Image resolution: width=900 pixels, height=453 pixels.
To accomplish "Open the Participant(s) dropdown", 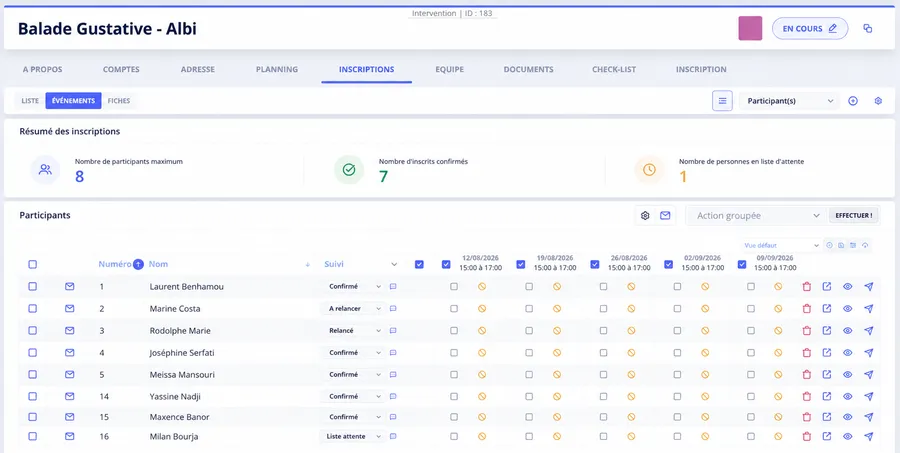I will pos(789,101).
